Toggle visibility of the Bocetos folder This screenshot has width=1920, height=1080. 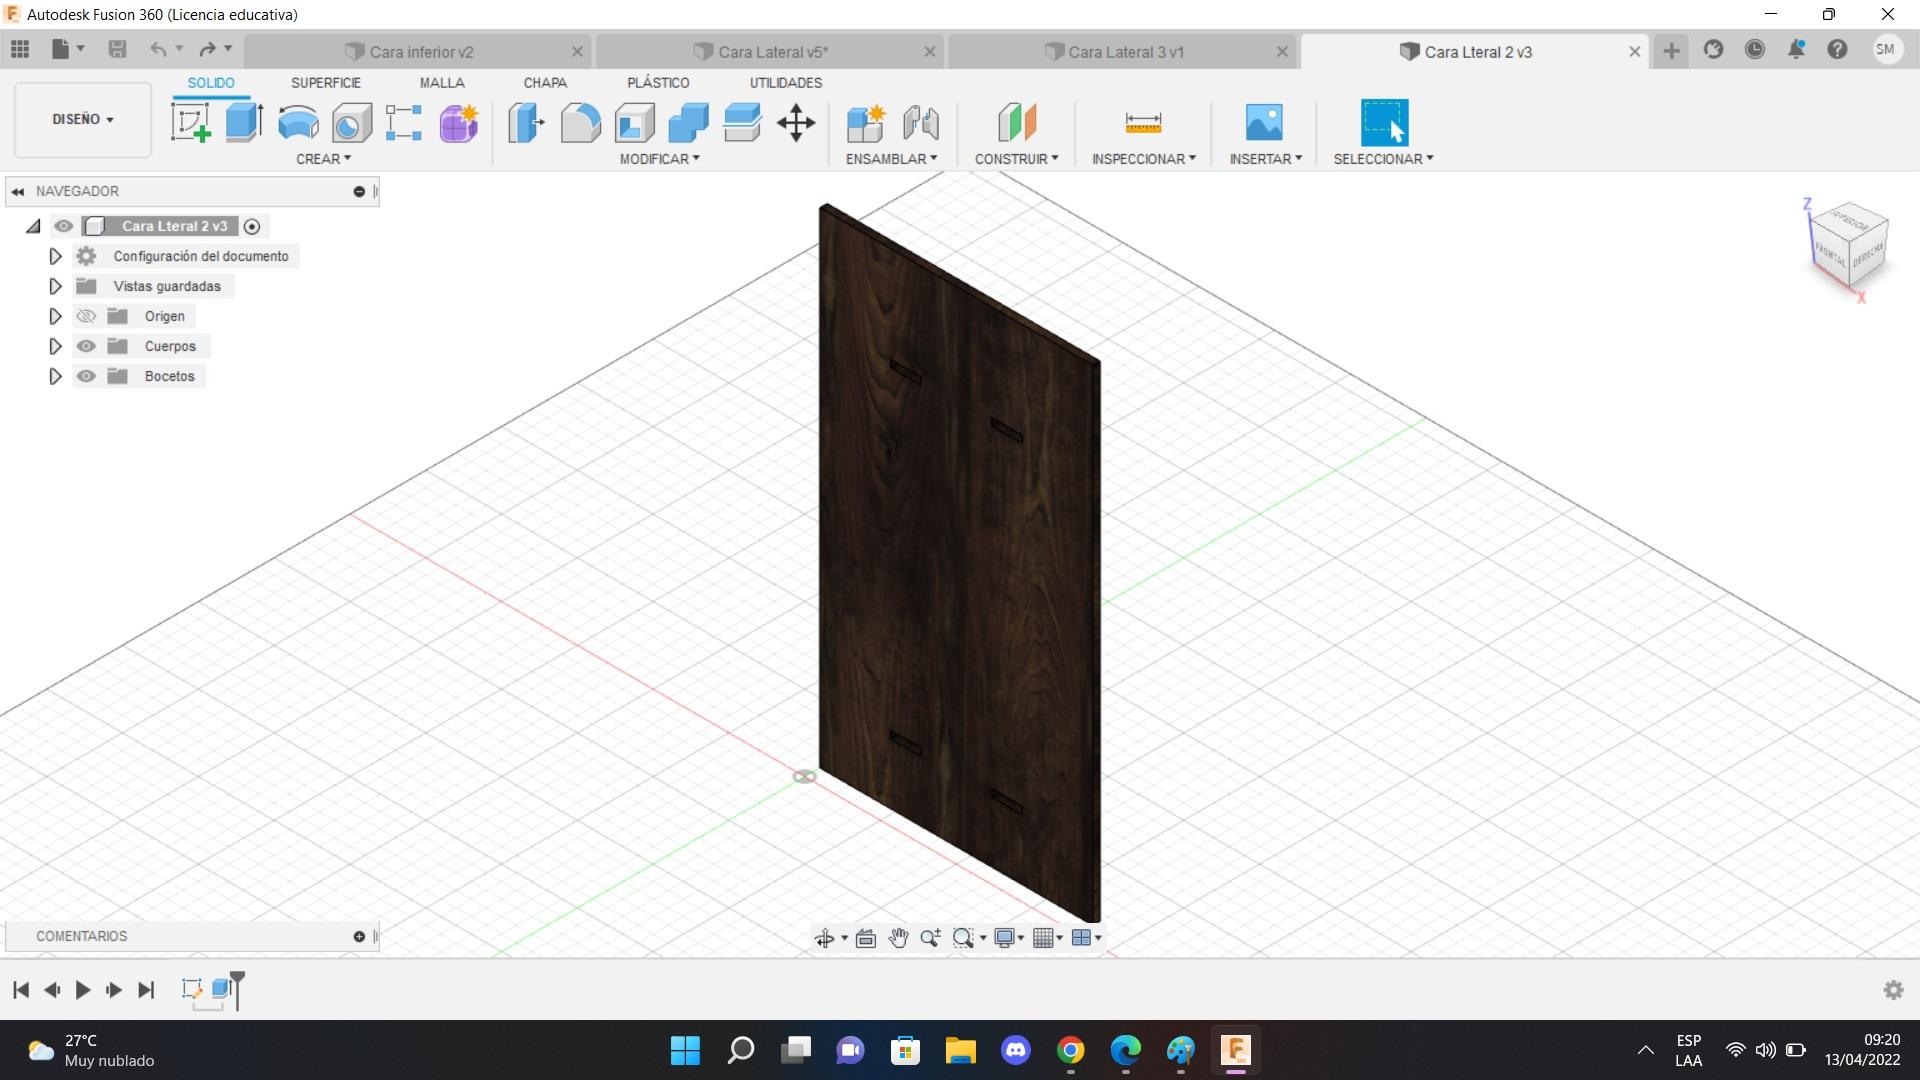pyautogui.click(x=87, y=376)
